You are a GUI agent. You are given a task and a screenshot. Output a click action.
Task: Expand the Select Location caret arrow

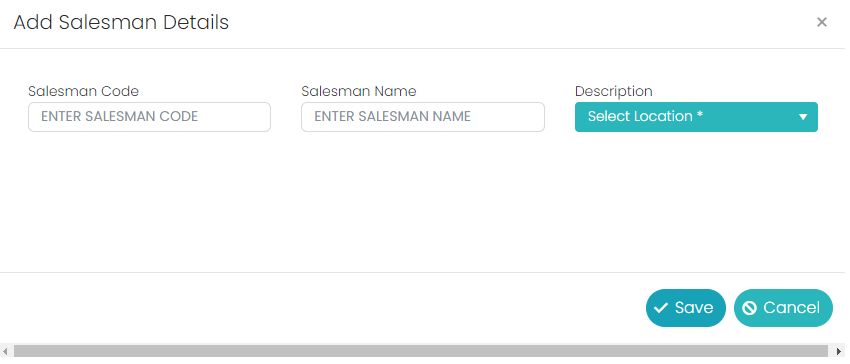pos(803,117)
